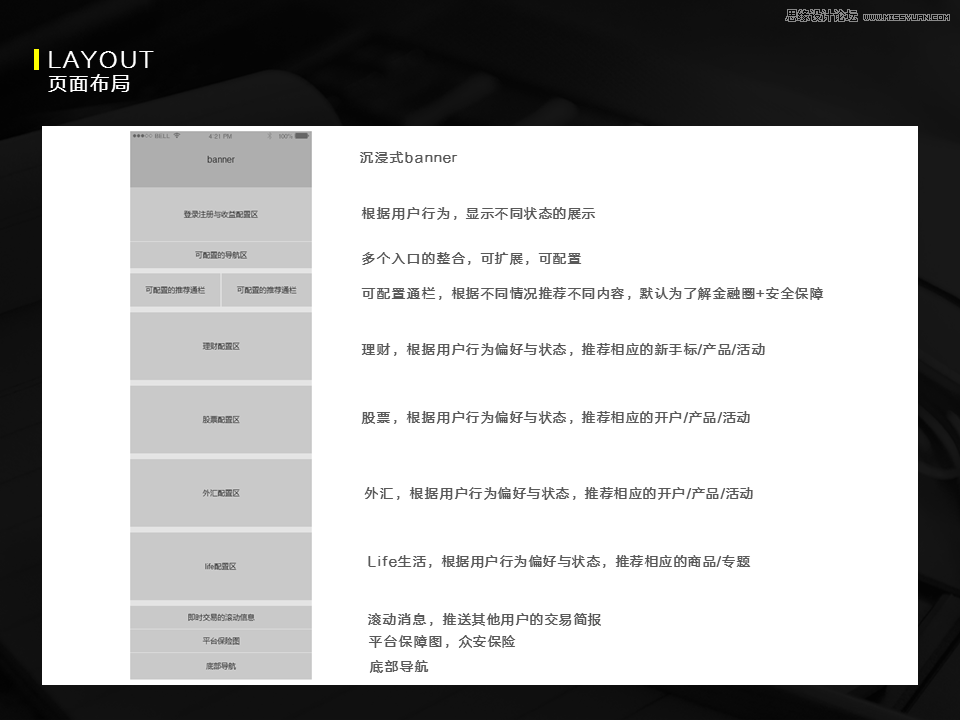This screenshot has width=960, height=720.
Task: Select the 登录注册与收益配置区 block
Action: [x=220, y=214]
